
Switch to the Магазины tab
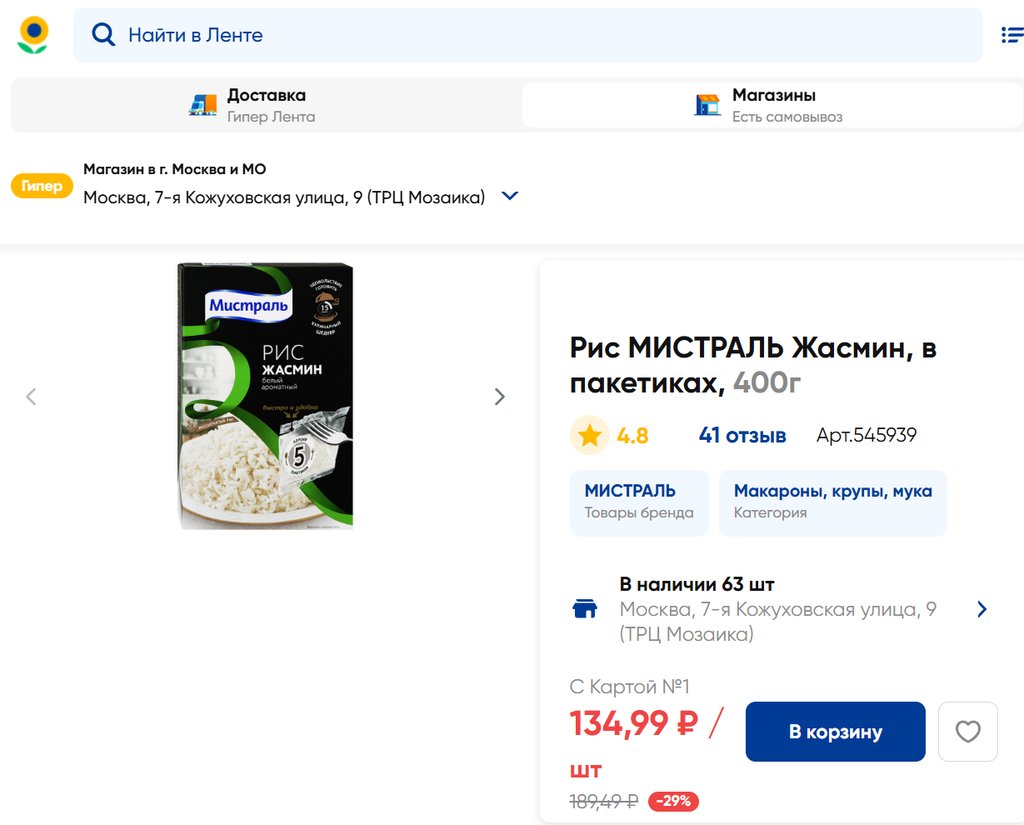tap(770, 105)
